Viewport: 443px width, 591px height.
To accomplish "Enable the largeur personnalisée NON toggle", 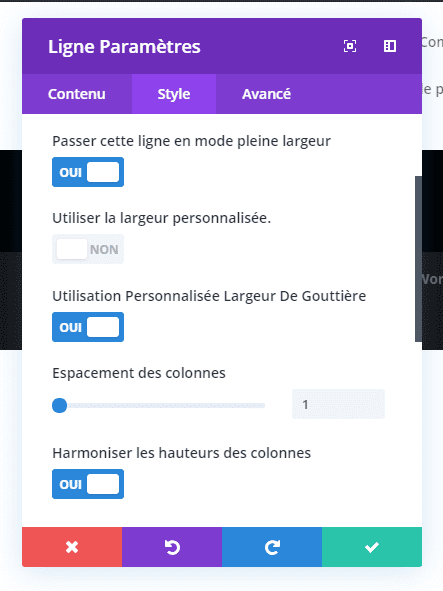I will click(x=88, y=249).
